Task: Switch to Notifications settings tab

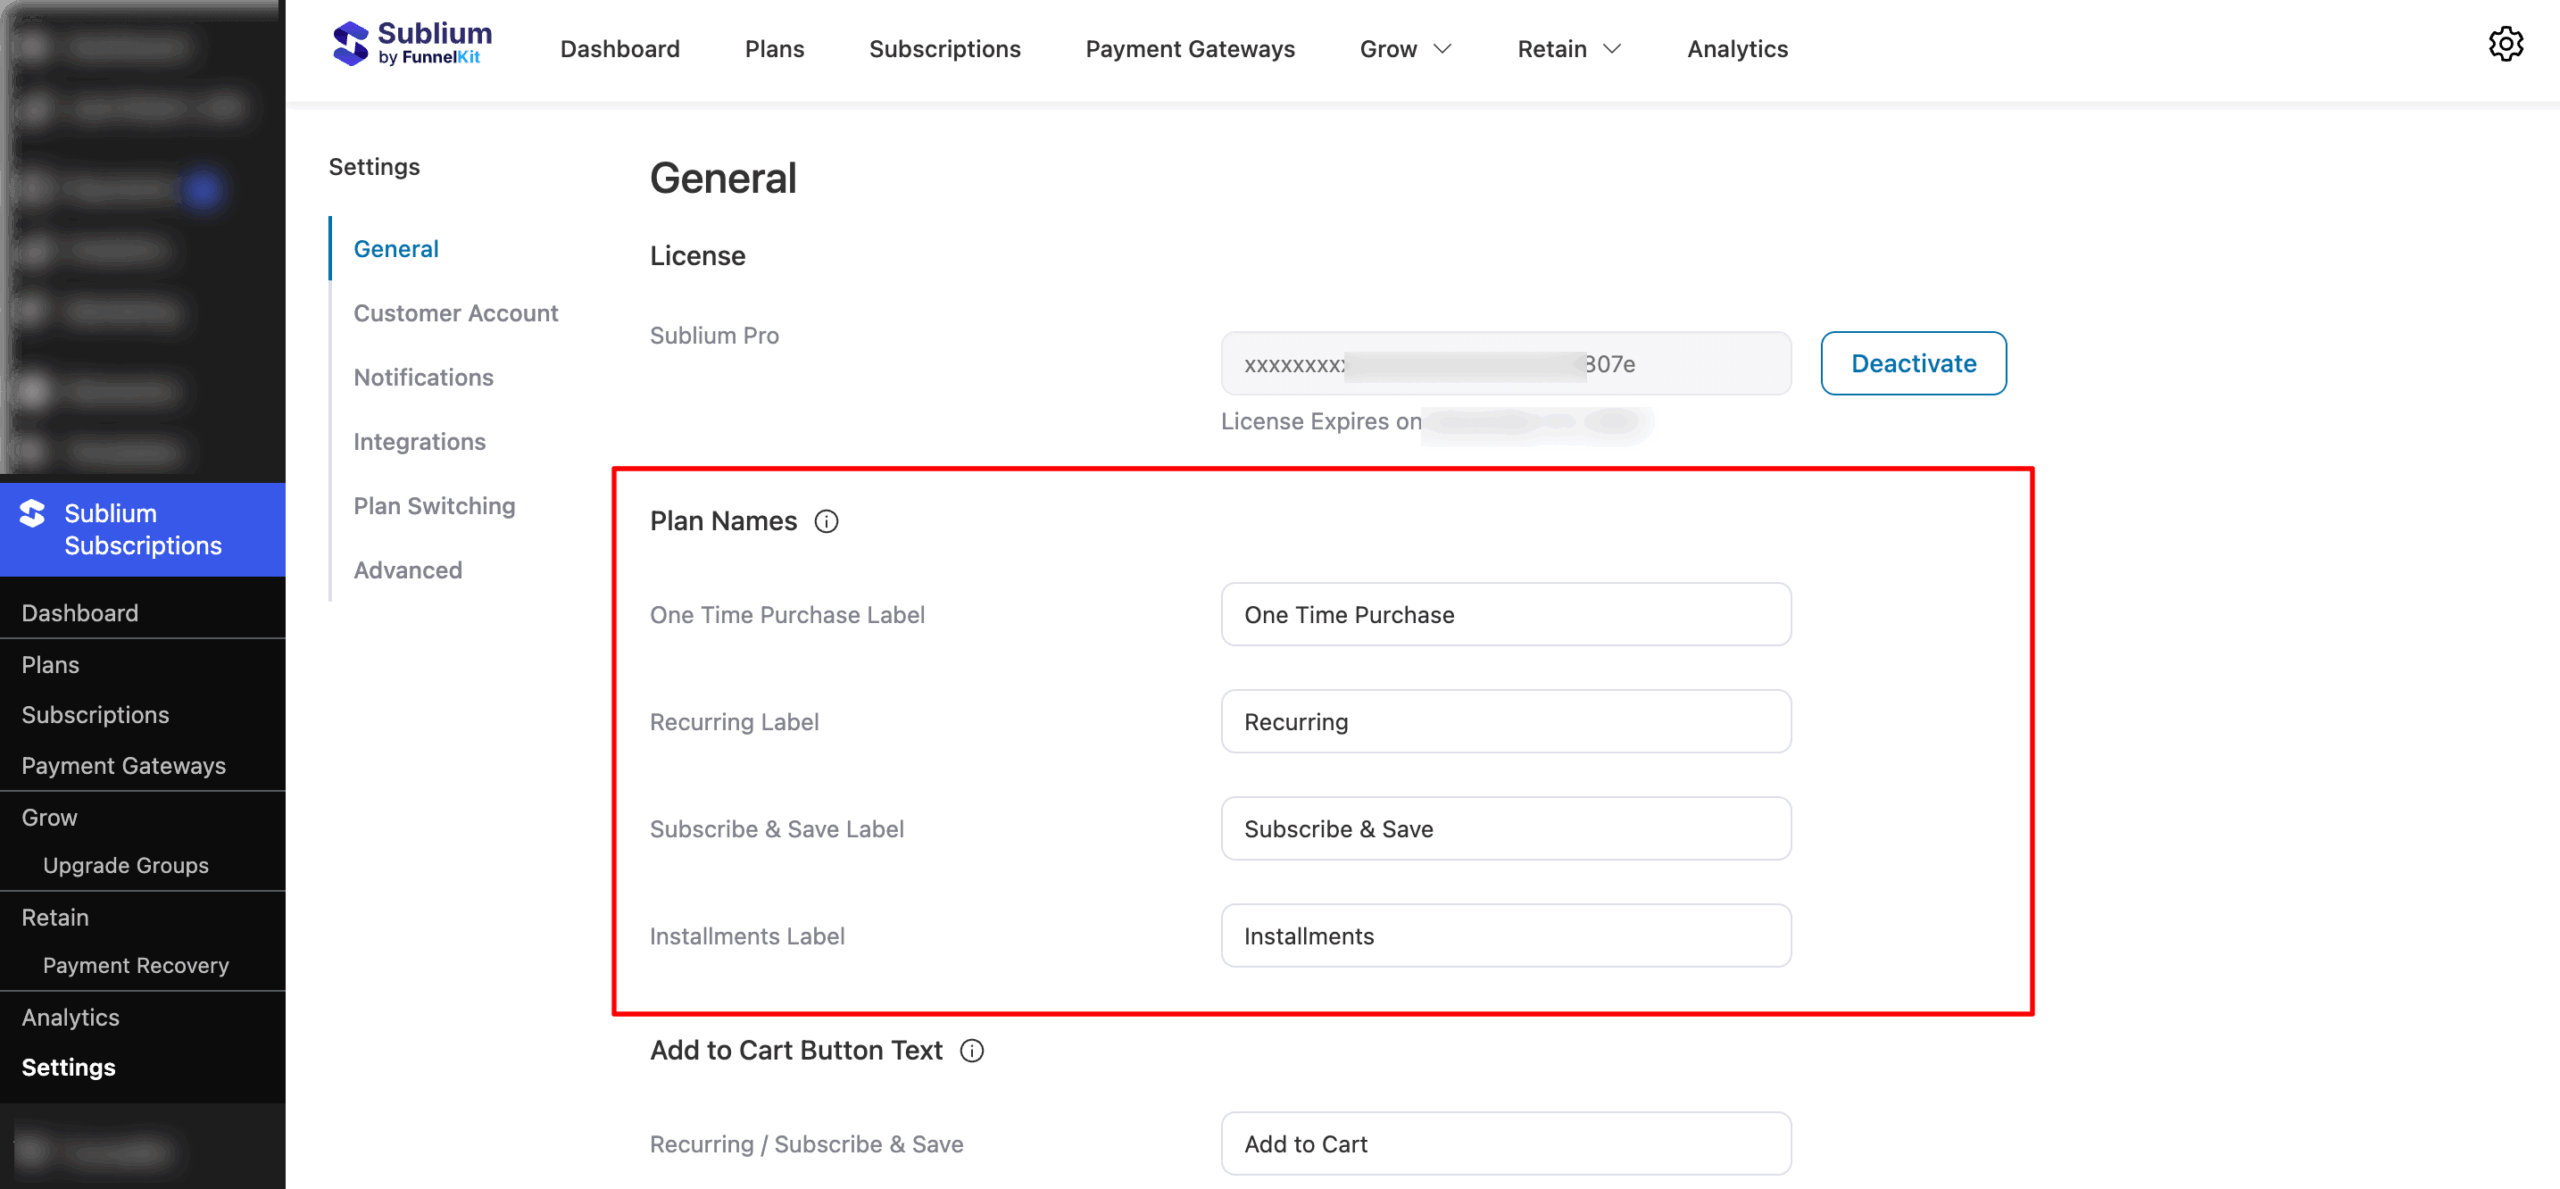Action: [423, 377]
